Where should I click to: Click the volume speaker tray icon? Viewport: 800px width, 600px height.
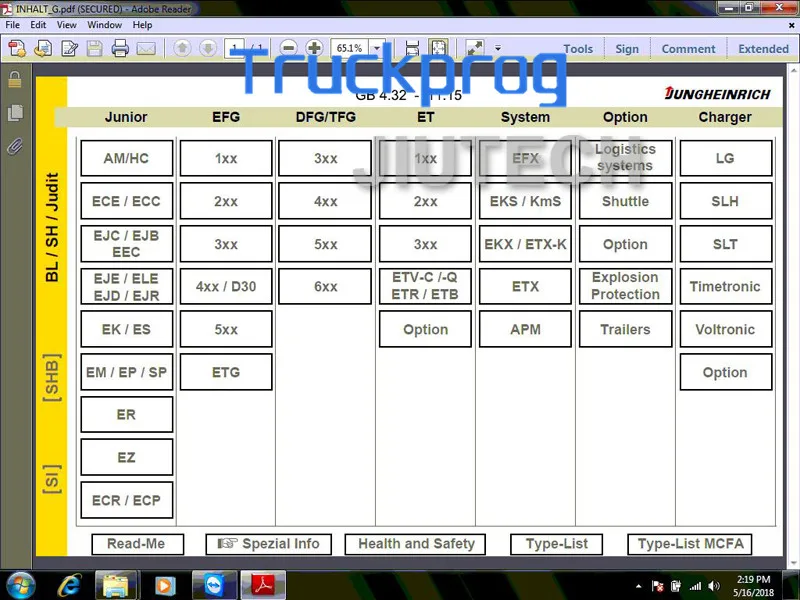[714, 586]
